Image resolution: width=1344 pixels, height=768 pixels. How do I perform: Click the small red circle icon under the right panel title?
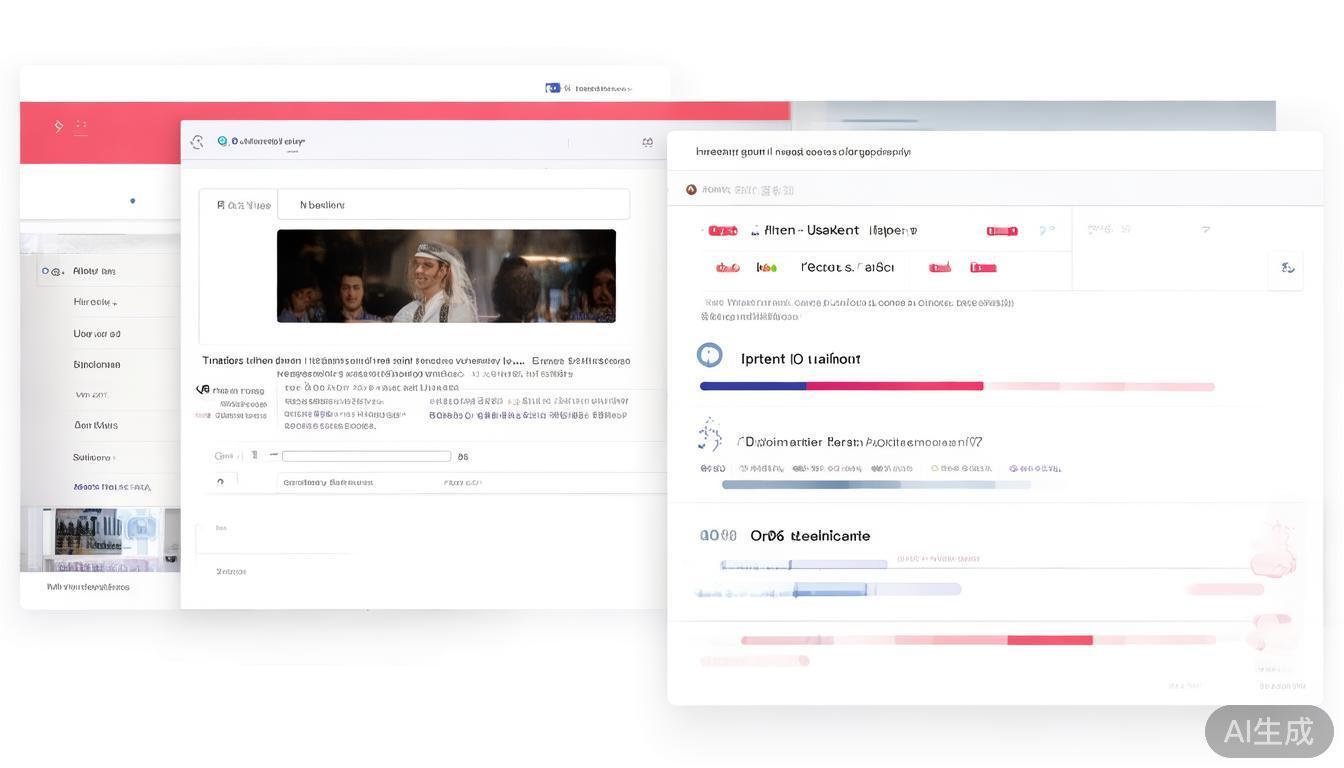(x=691, y=189)
